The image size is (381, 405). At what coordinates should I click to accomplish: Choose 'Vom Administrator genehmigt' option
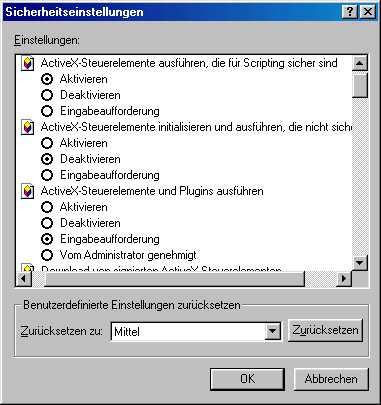click(x=47, y=255)
